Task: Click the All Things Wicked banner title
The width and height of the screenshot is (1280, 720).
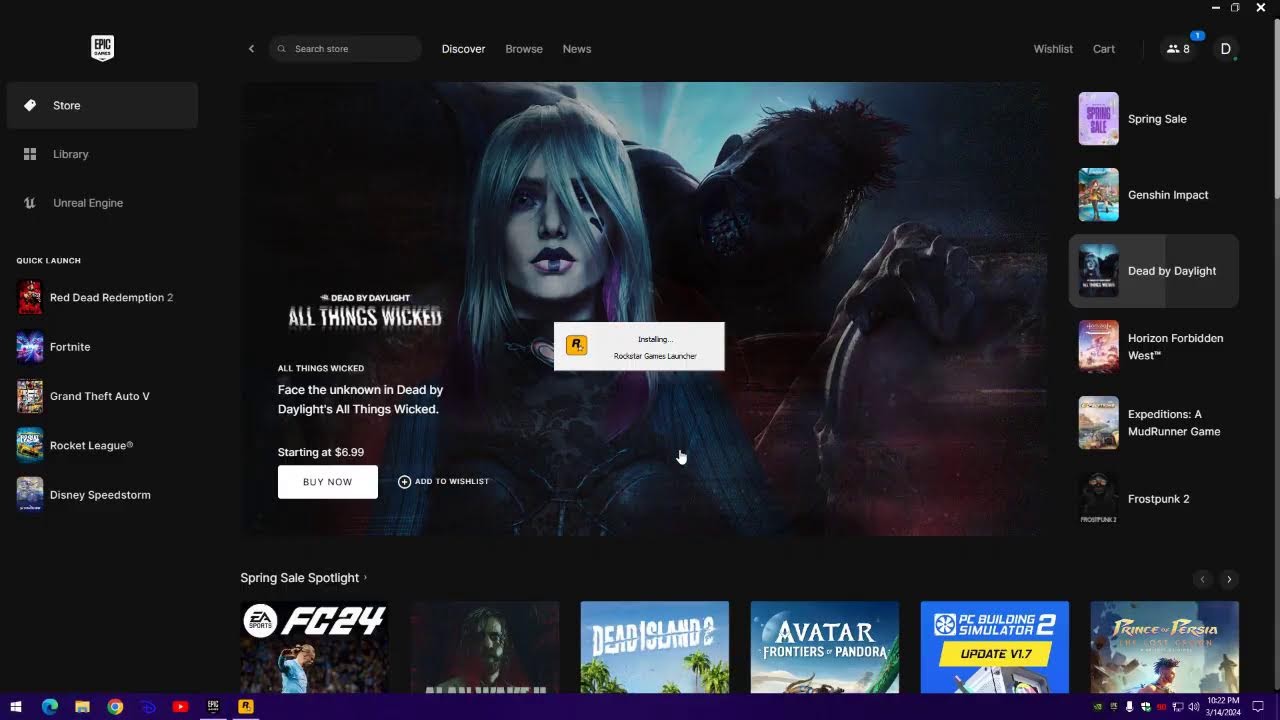Action: click(x=365, y=312)
